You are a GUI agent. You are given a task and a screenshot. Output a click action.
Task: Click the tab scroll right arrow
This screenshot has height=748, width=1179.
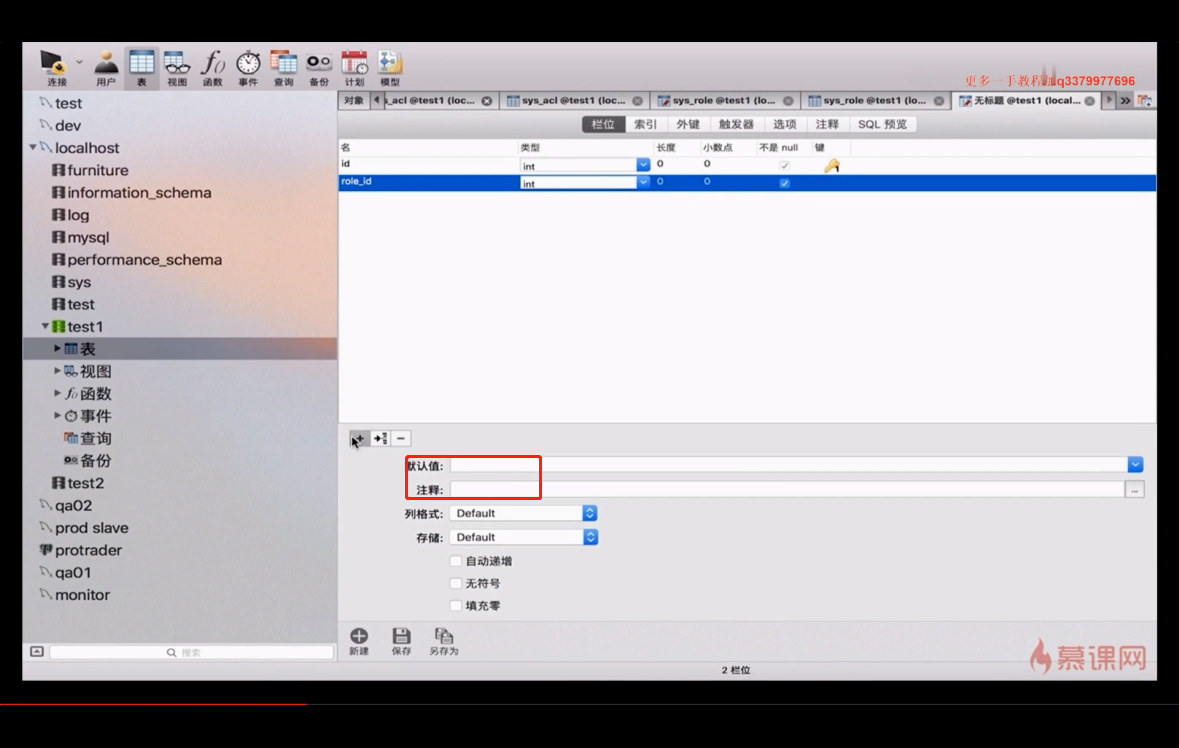pyautogui.click(x=1109, y=100)
